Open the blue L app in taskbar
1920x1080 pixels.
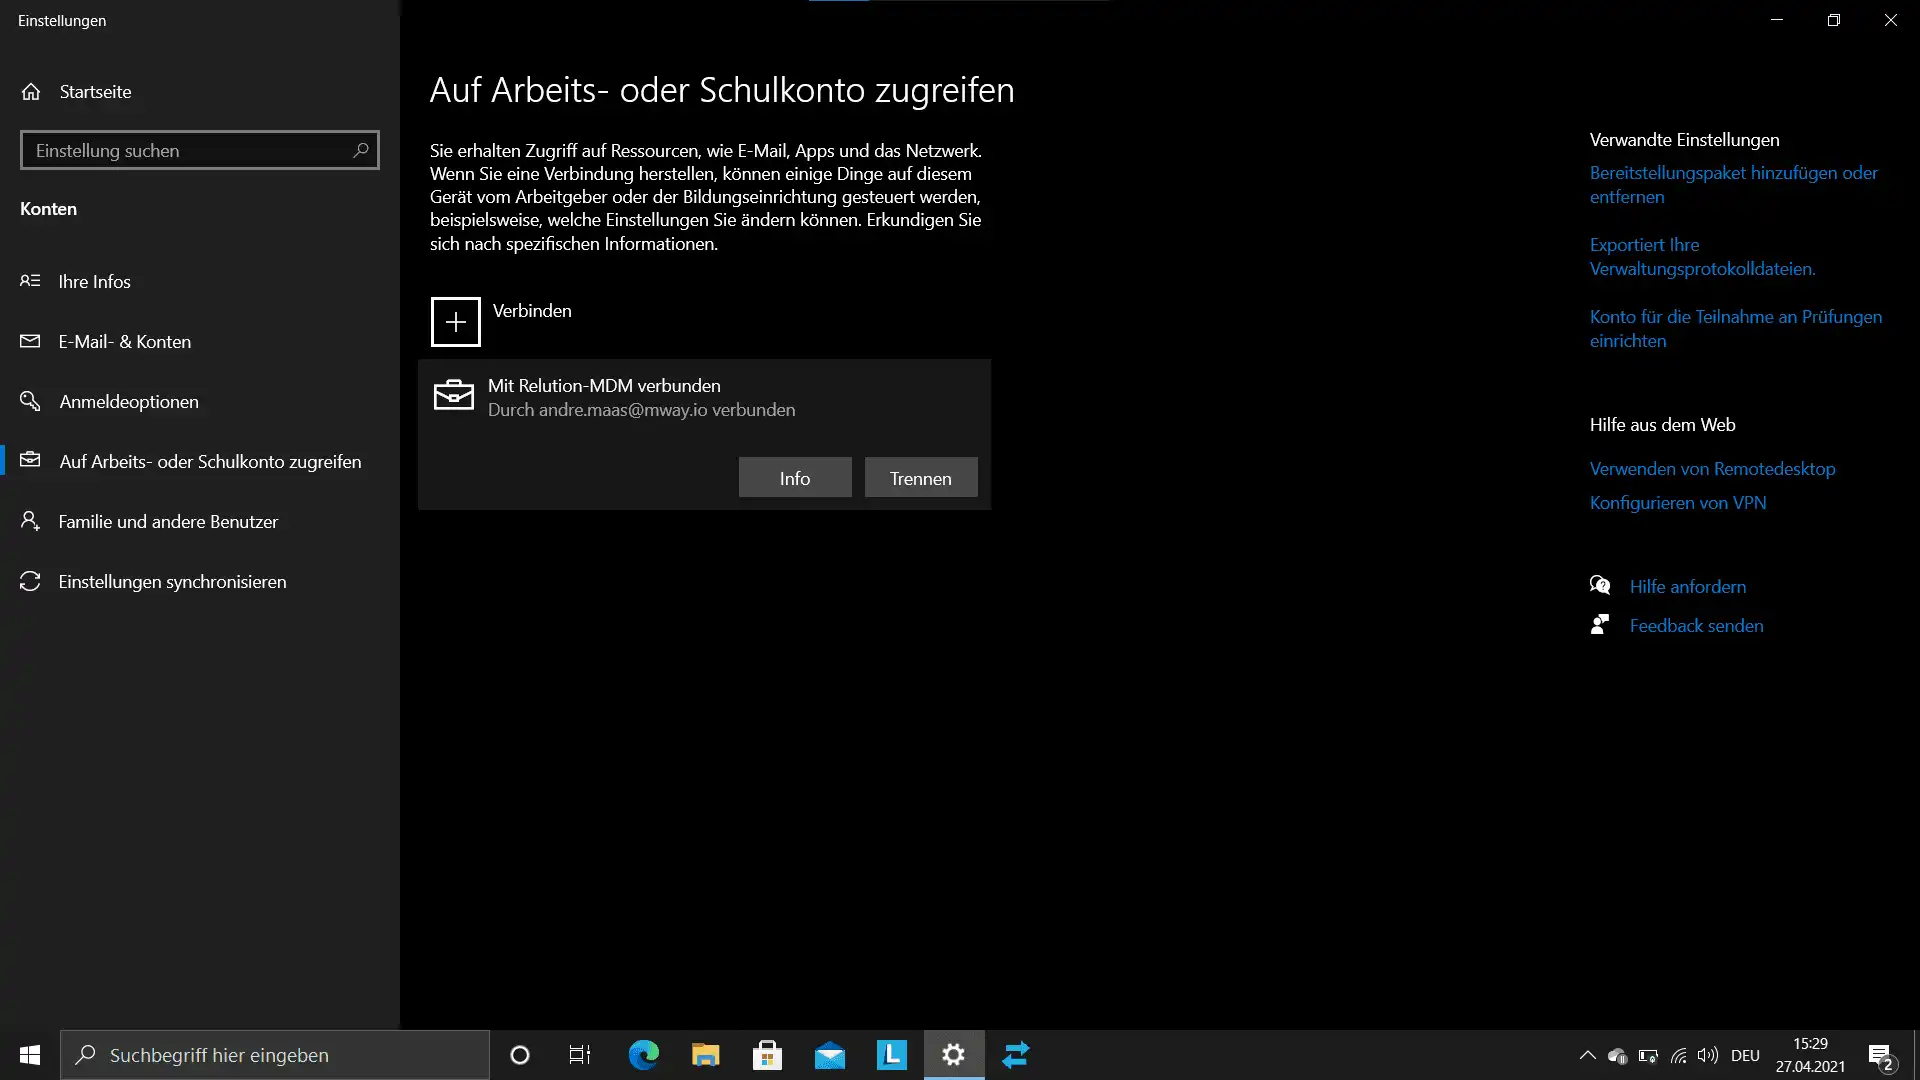click(891, 1055)
